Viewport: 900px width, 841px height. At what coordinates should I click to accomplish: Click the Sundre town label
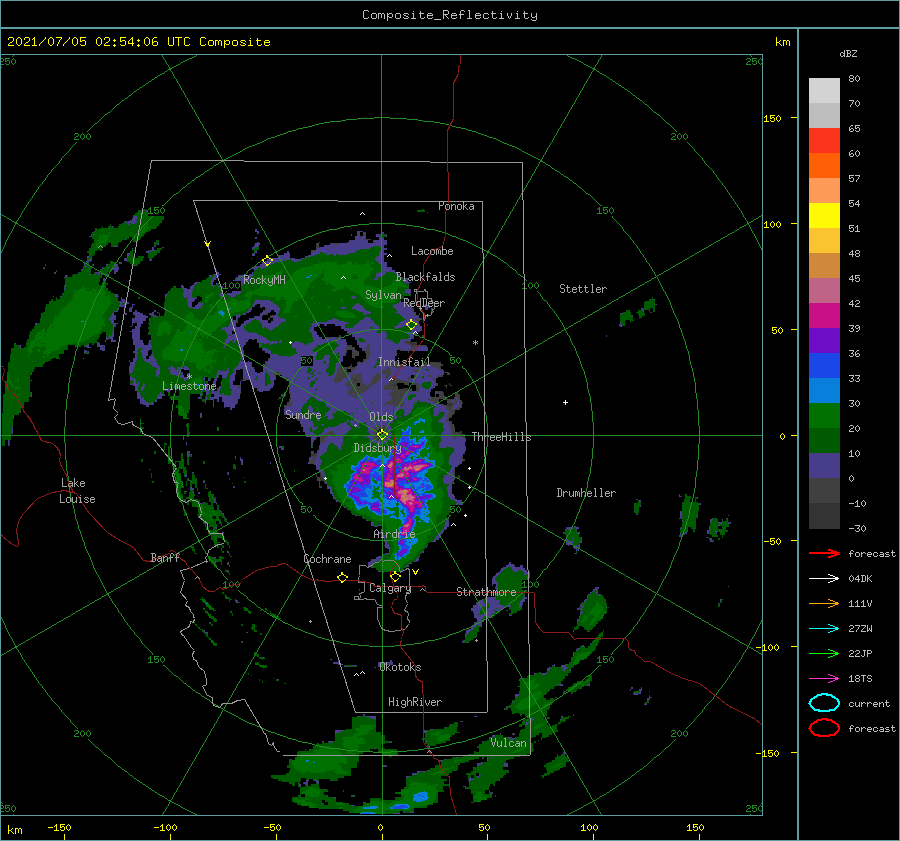click(303, 415)
